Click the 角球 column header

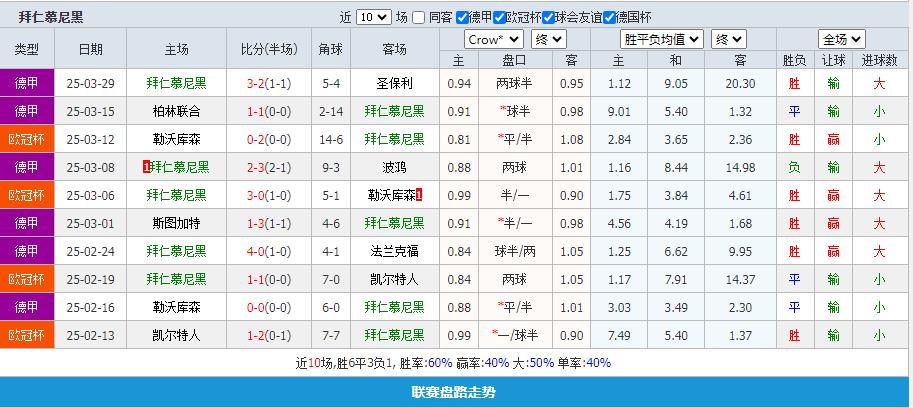(x=331, y=49)
